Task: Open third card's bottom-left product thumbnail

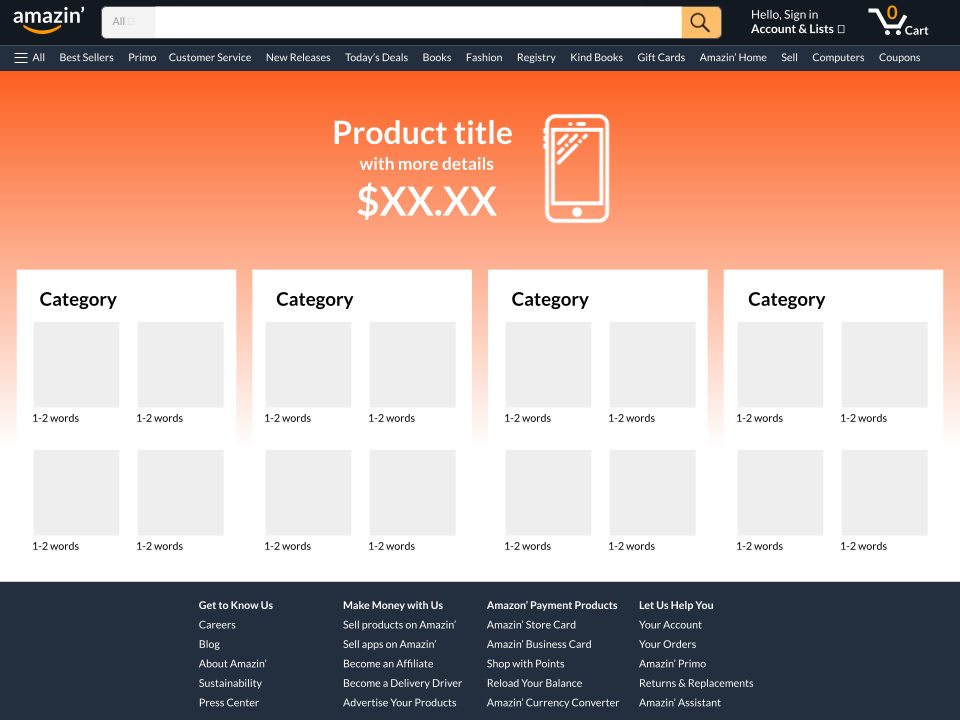Action: (548, 493)
